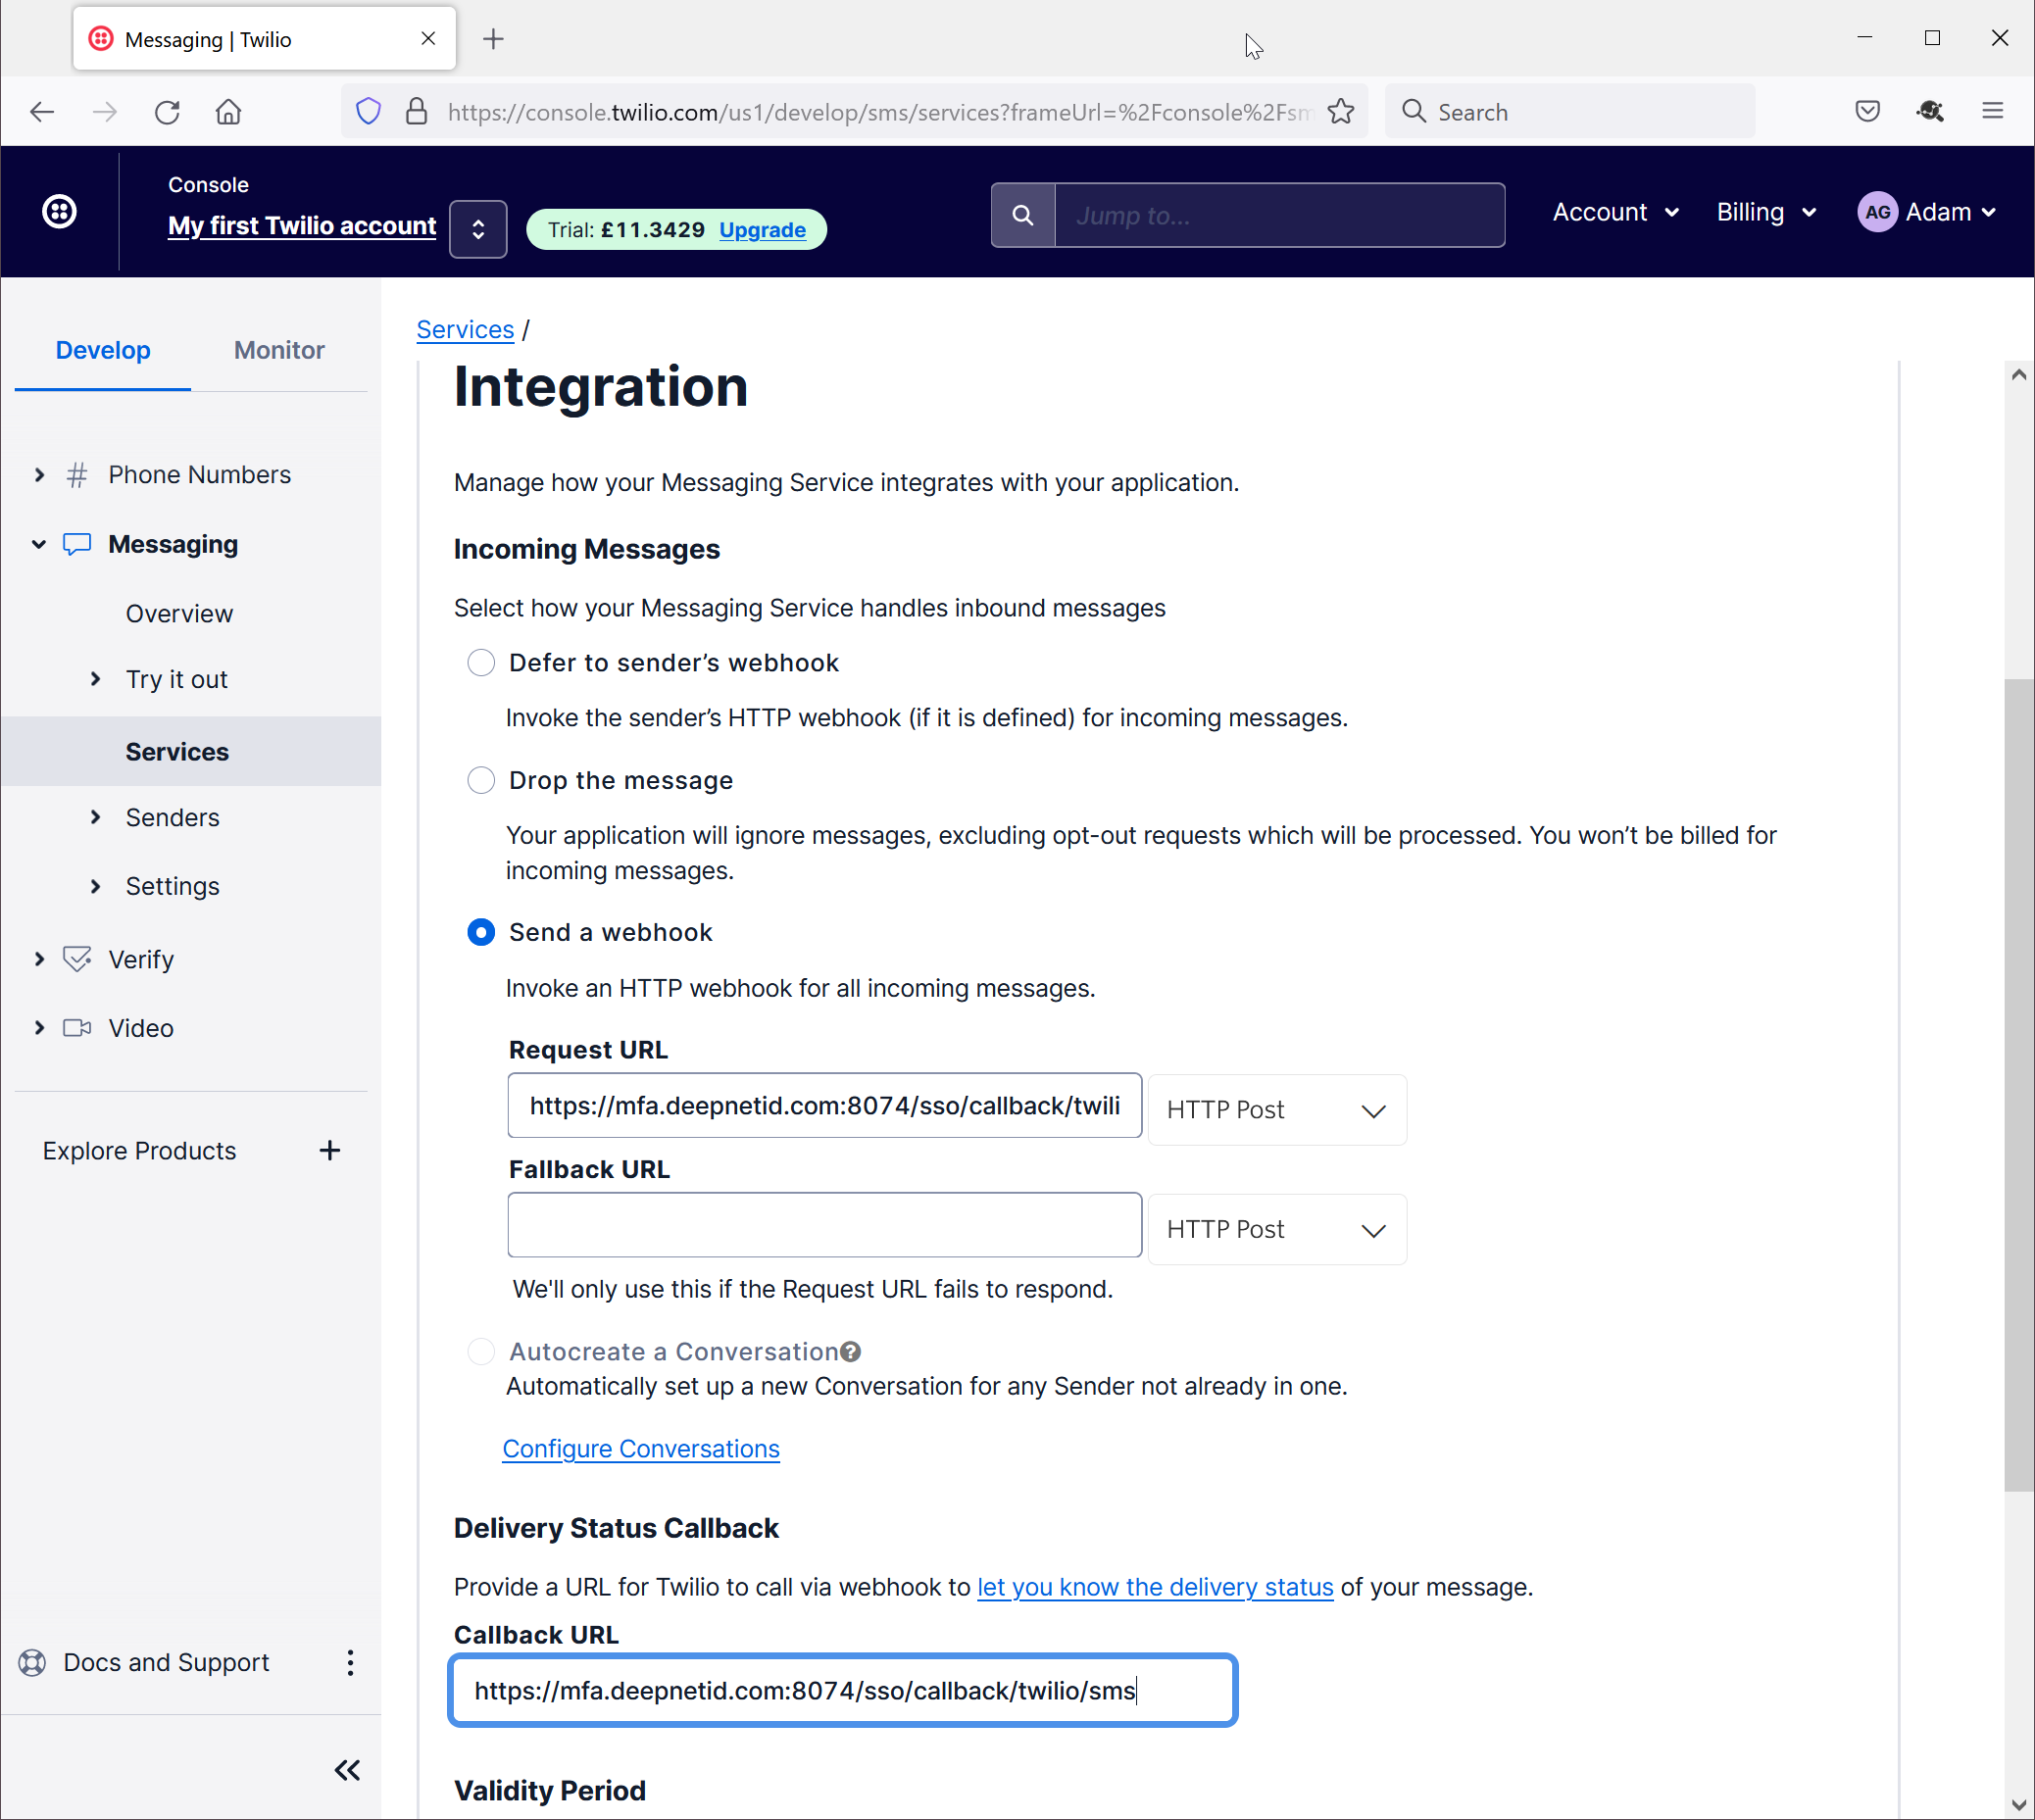This screenshot has height=1820, width=2035.
Task: Click the account switcher arrows icon
Action: point(478,229)
